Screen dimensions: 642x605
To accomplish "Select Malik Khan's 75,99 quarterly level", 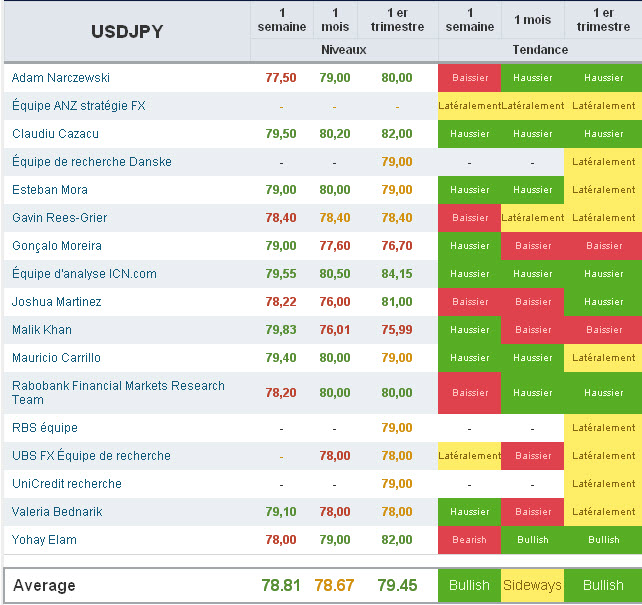I will pos(397,330).
